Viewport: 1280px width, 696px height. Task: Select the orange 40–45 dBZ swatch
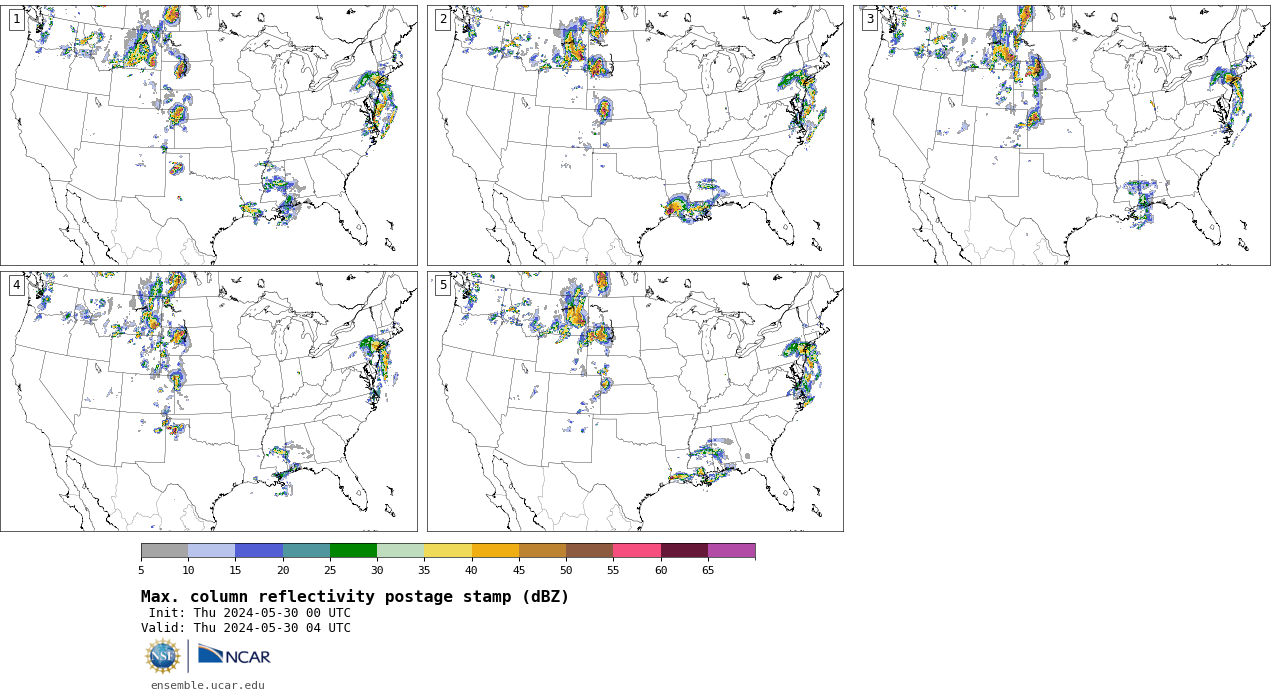tap(495, 550)
